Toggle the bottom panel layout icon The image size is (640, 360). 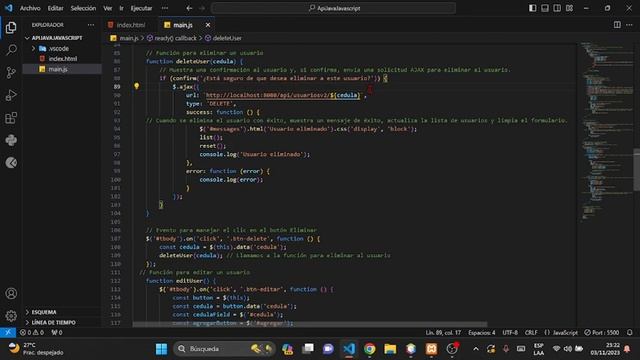(545, 8)
